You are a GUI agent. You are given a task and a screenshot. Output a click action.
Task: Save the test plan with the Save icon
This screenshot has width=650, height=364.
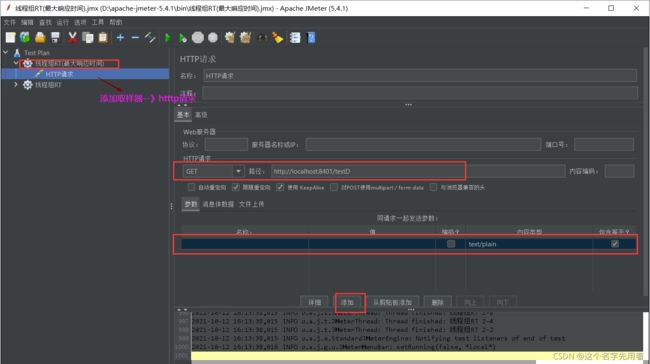(x=55, y=38)
